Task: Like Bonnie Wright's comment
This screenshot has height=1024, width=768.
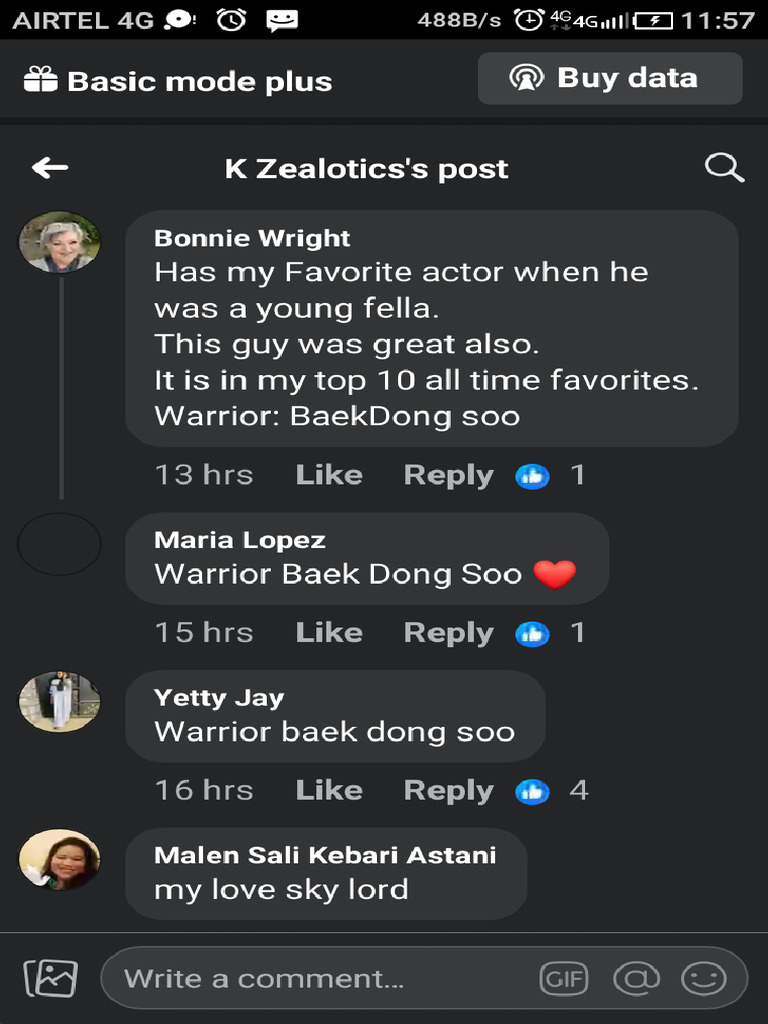Action: pos(328,475)
